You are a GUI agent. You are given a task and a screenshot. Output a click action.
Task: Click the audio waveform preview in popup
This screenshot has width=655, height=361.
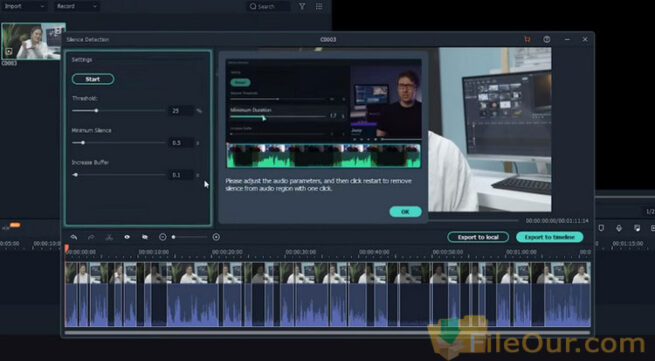[324, 156]
